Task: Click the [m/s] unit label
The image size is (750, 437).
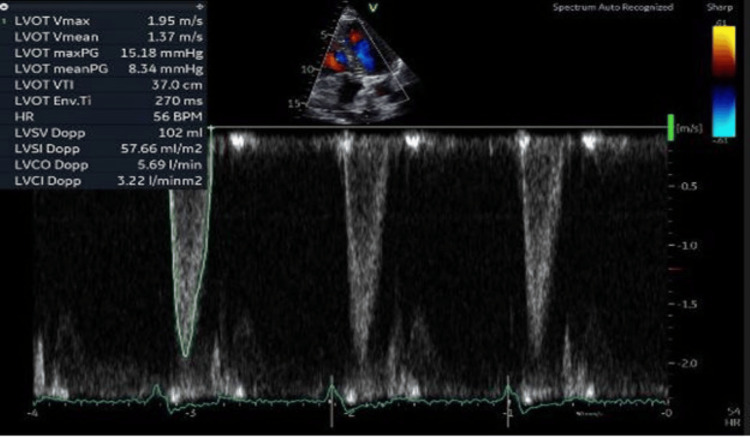Action: [689, 129]
